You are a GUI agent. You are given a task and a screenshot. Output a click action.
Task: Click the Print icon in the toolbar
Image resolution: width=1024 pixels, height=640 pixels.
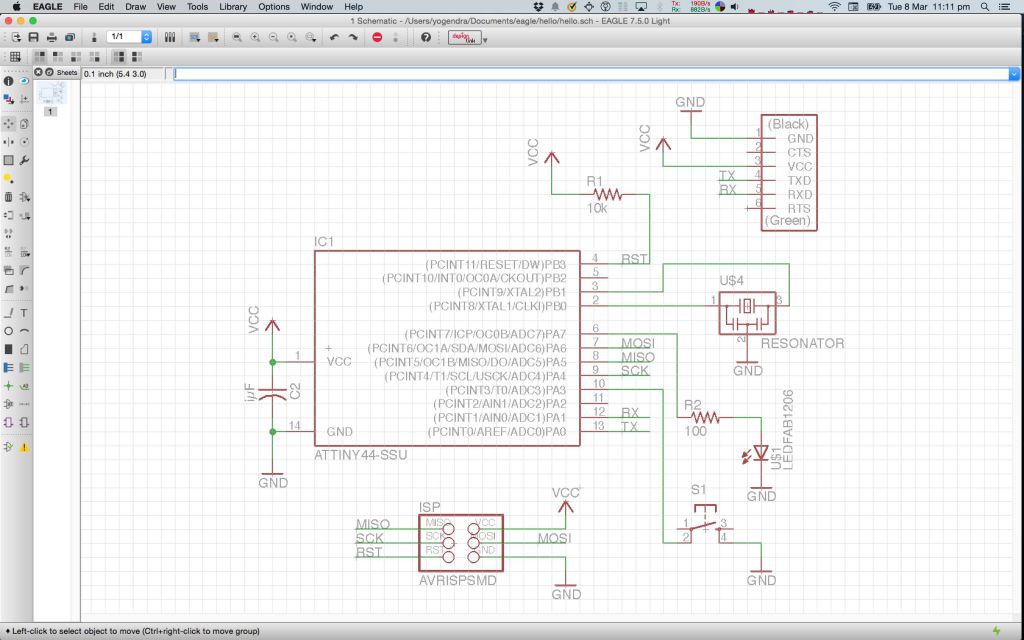click(x=52, y=37)
